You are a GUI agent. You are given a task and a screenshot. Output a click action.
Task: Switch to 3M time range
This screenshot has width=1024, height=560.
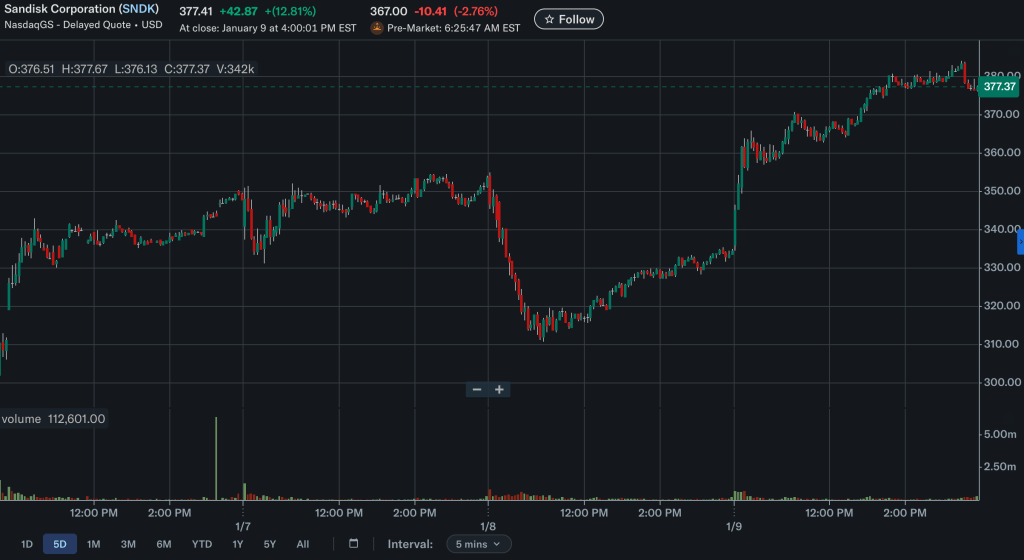point(128,544)
